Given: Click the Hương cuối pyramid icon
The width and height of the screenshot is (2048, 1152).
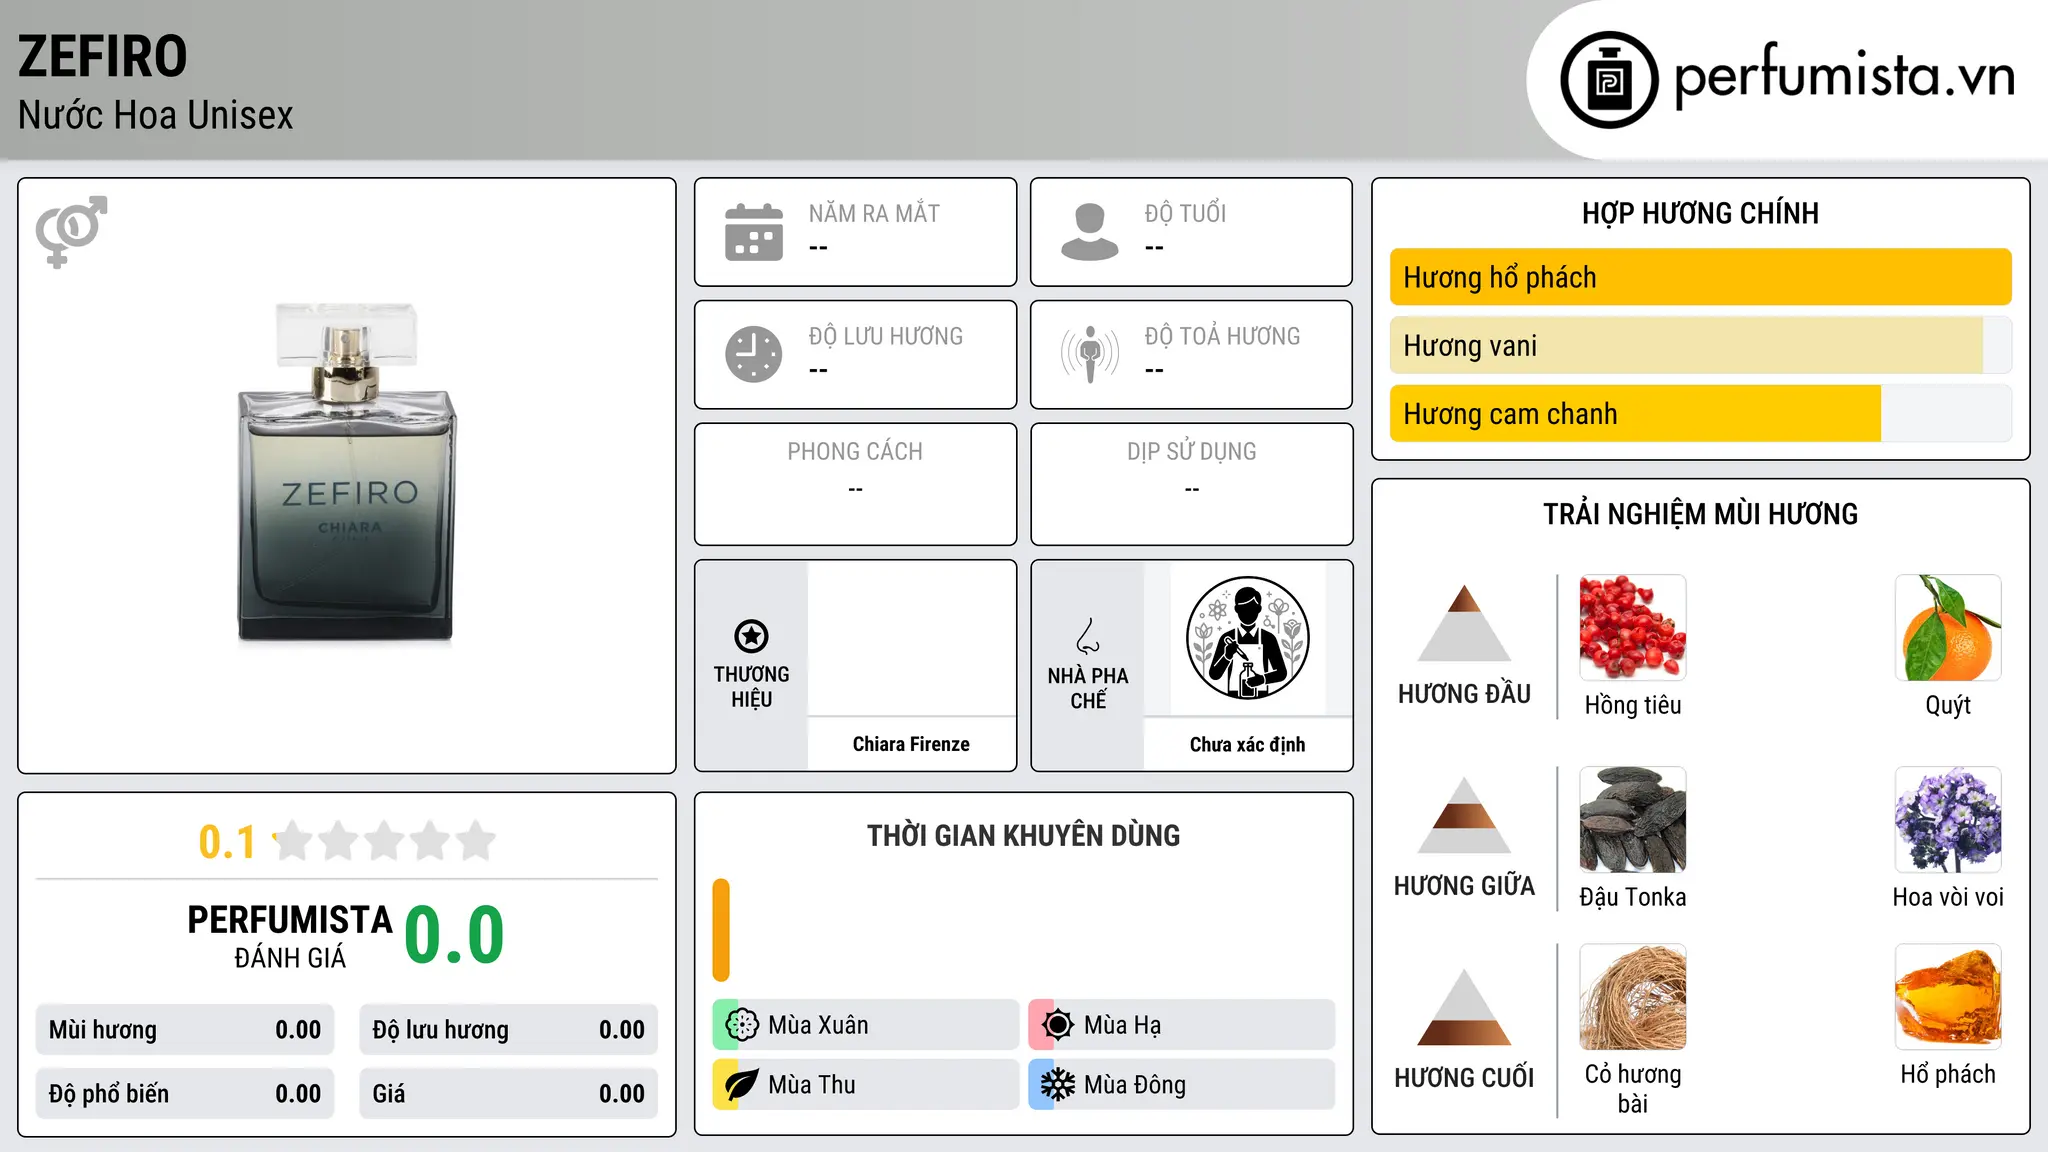Looking at the screenshot, I should (x=1464, y=1007).
